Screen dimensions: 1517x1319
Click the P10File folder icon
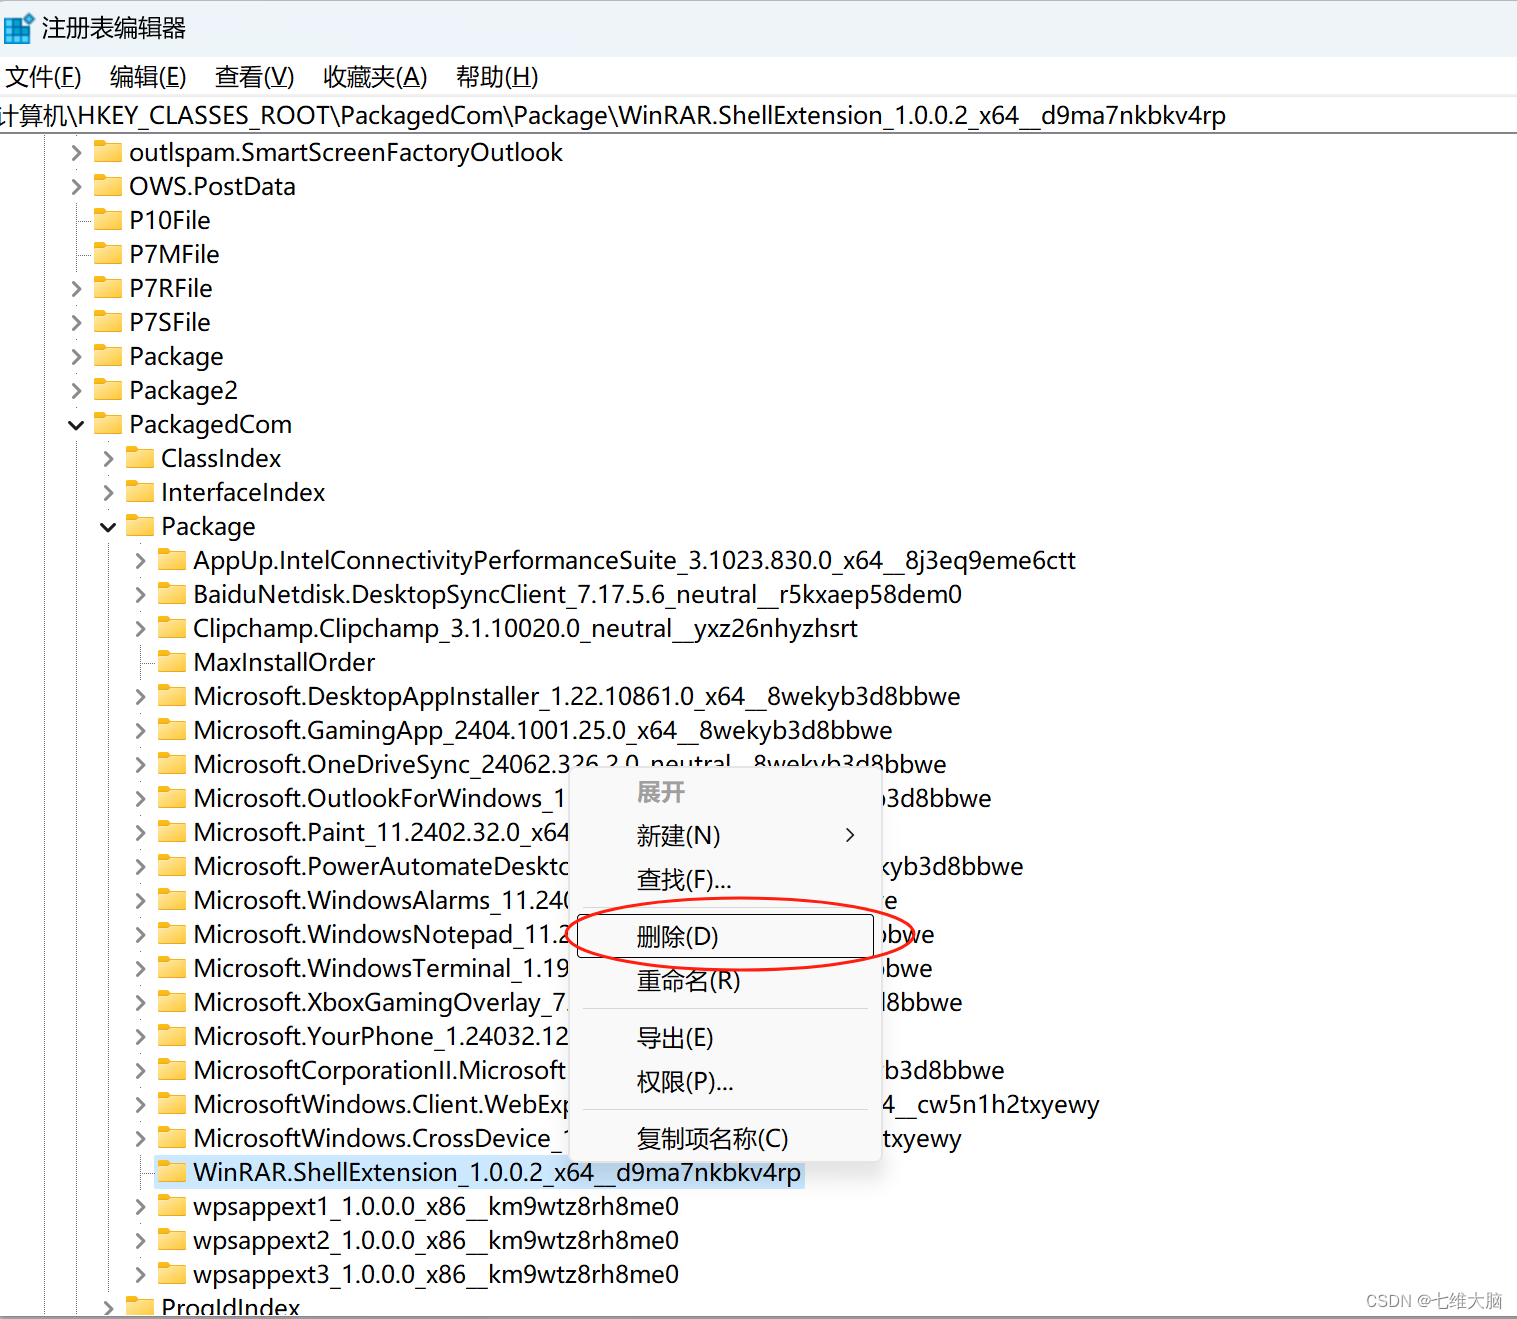coord(107,219)
